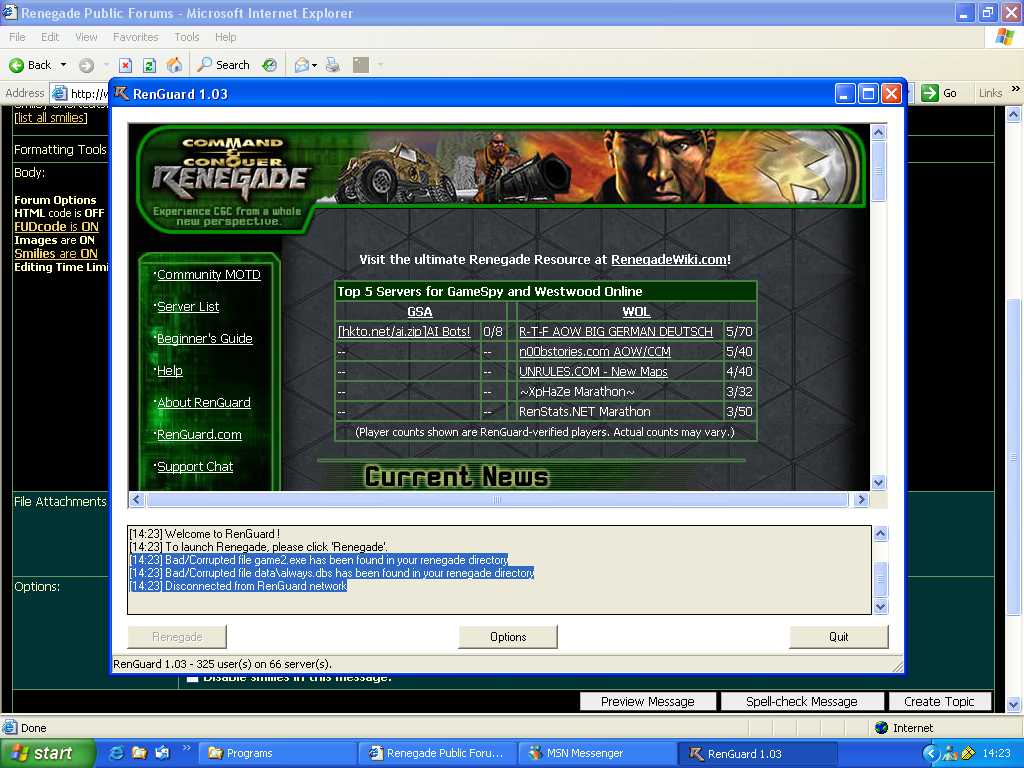Screen dimensions: 1024x768
Task: Click the Internet Explorer Stop icon
Action: [x=126, y=65]
